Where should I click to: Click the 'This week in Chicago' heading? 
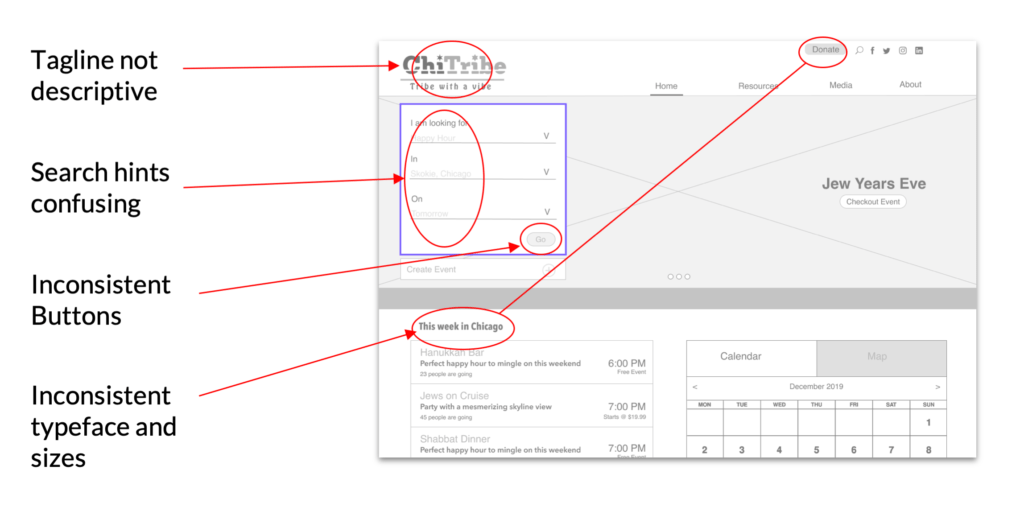click(x=461, y=326)
